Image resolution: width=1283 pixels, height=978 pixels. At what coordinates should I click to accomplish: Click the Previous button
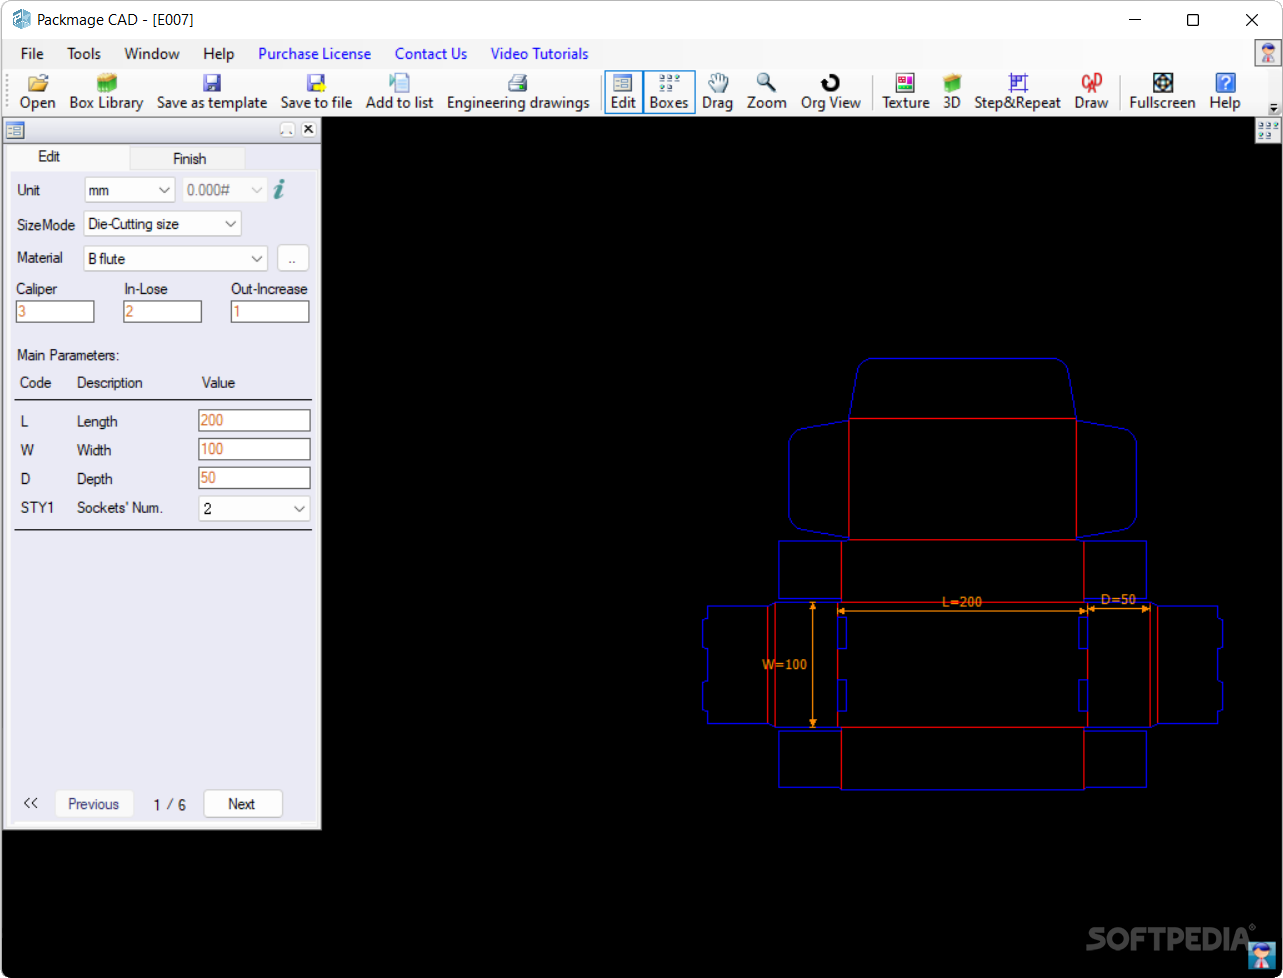coord(94,804)
